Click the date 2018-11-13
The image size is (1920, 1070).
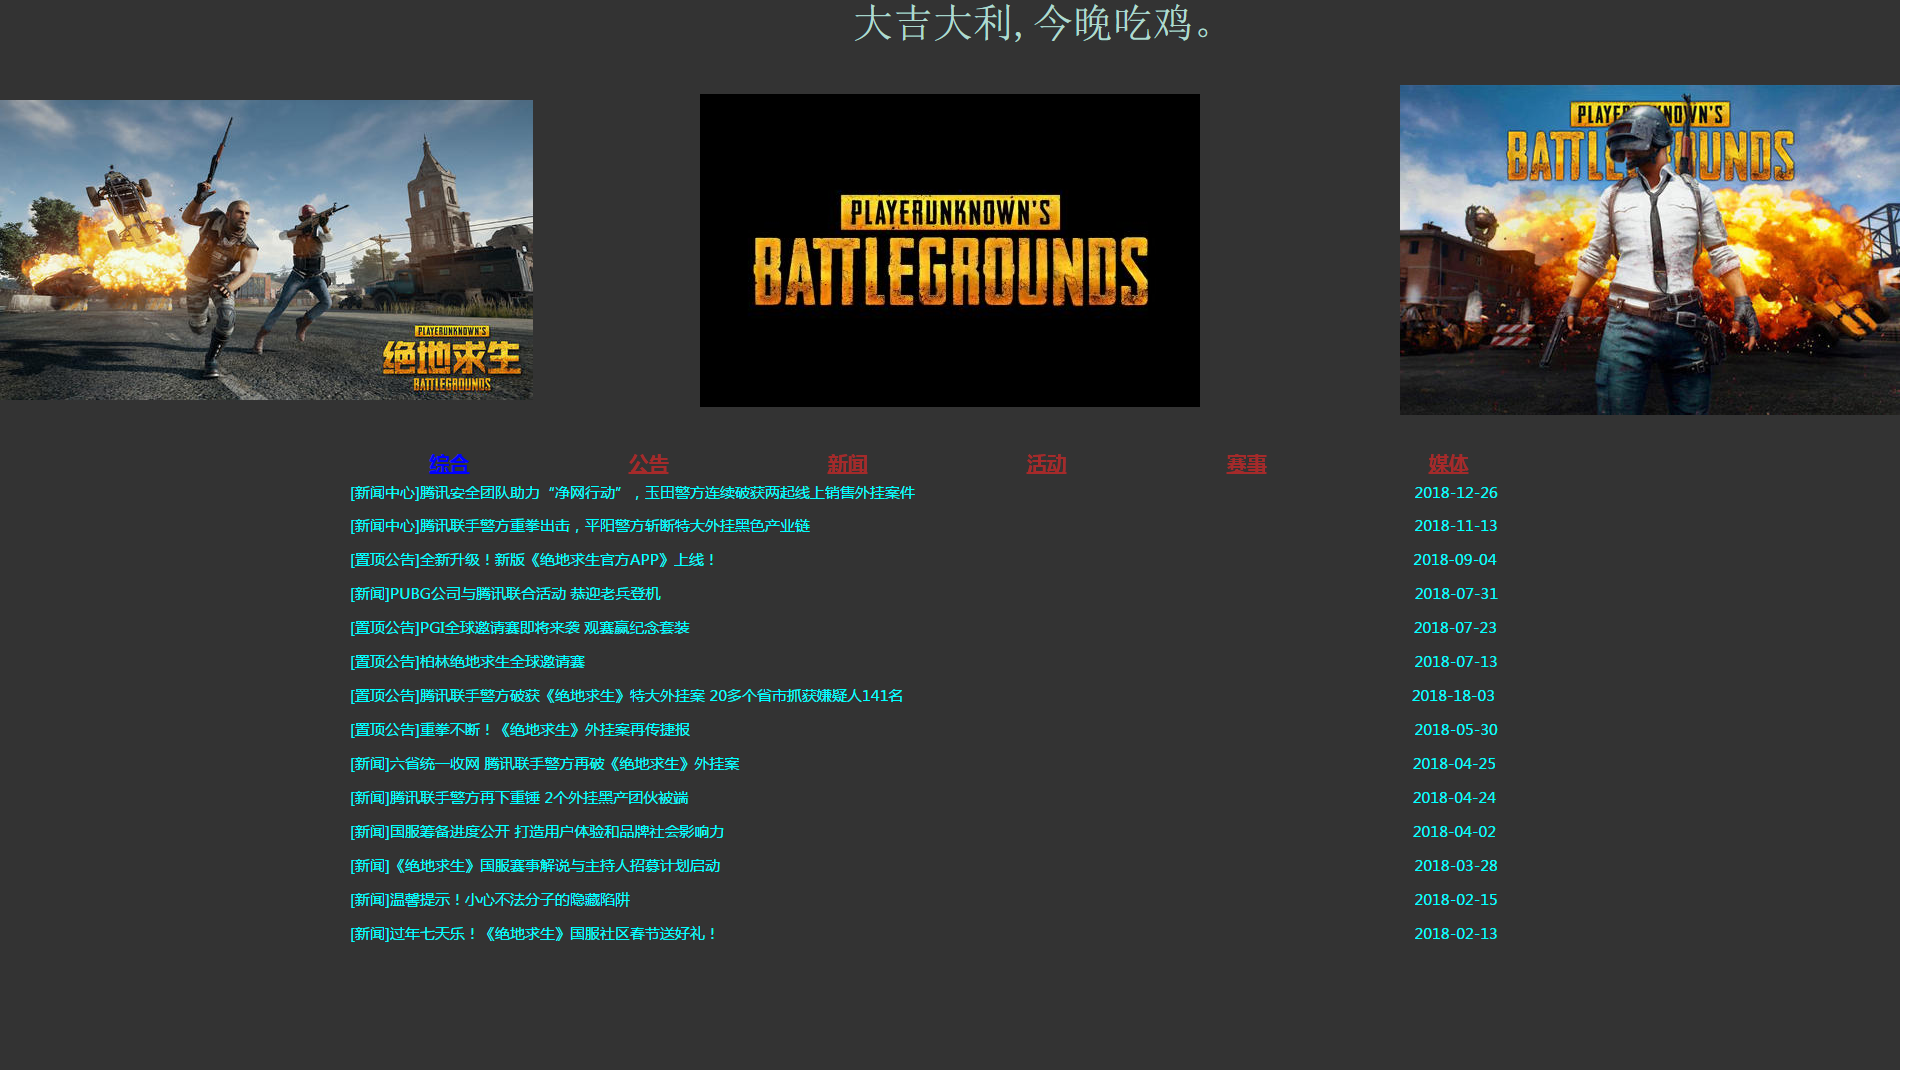(1456, 526)
